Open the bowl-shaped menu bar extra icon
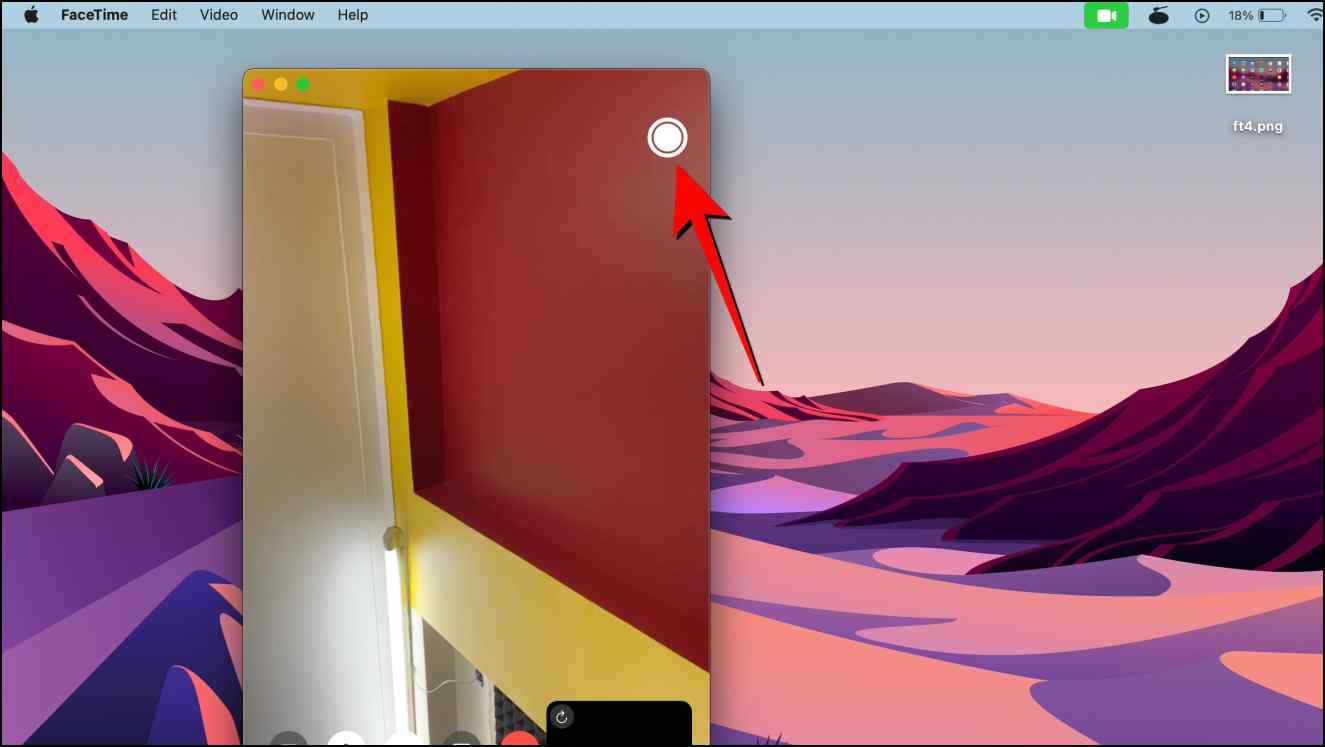The width and height of the screenshot is (1325, 747). pyautogui.click(x=1159, y=15)
